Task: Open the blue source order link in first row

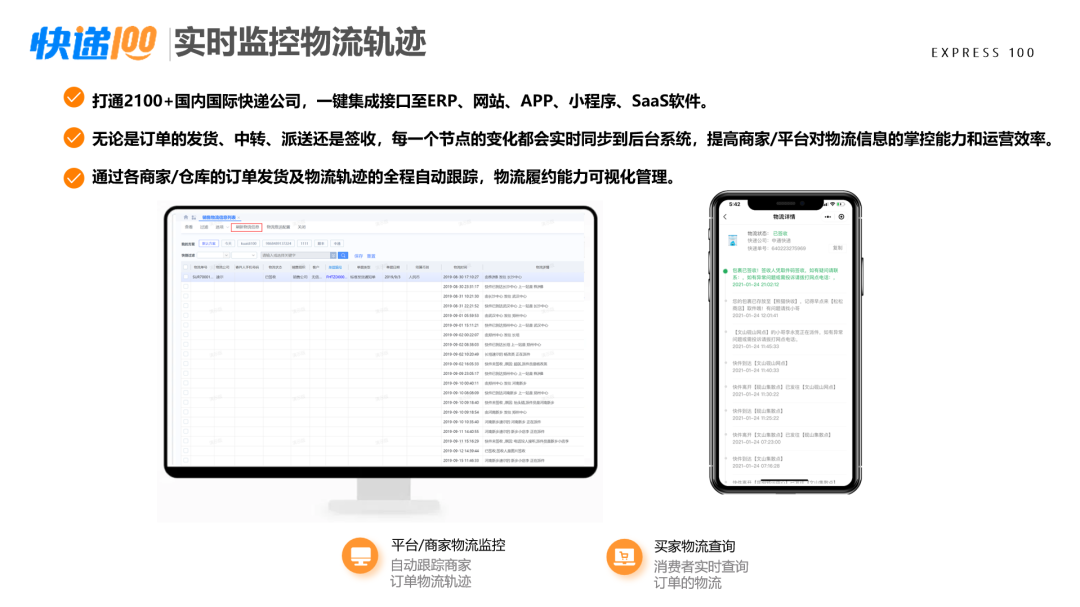Action: click(x=335, y=277)
